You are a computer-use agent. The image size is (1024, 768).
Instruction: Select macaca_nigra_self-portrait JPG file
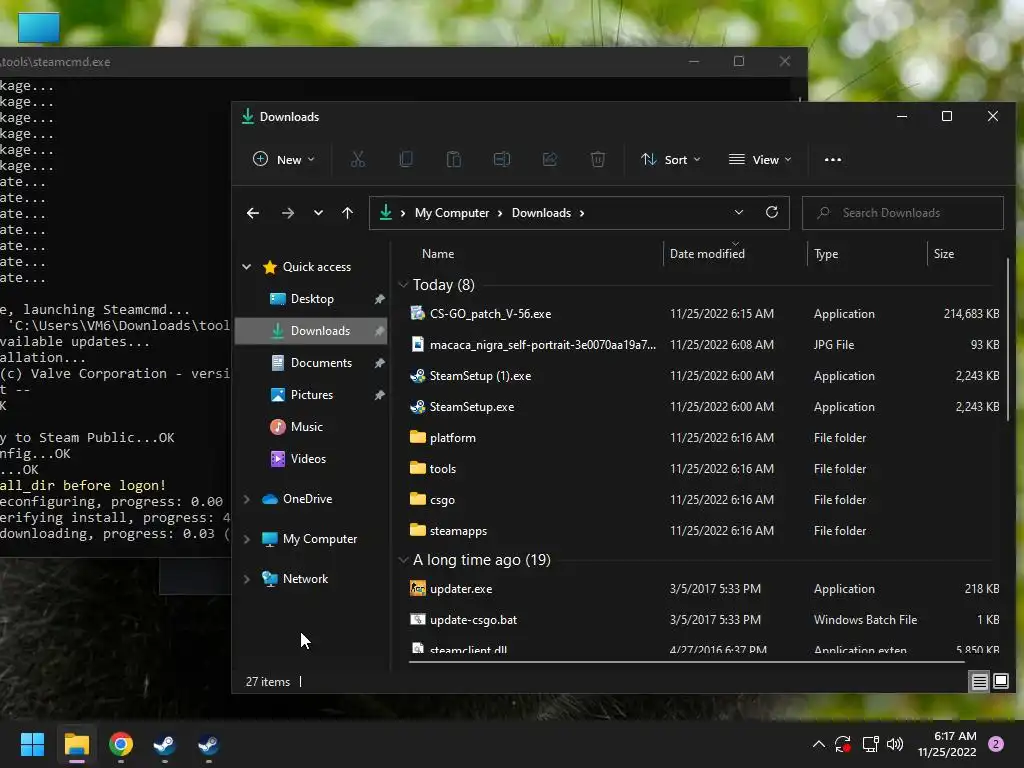pos(704,345)
